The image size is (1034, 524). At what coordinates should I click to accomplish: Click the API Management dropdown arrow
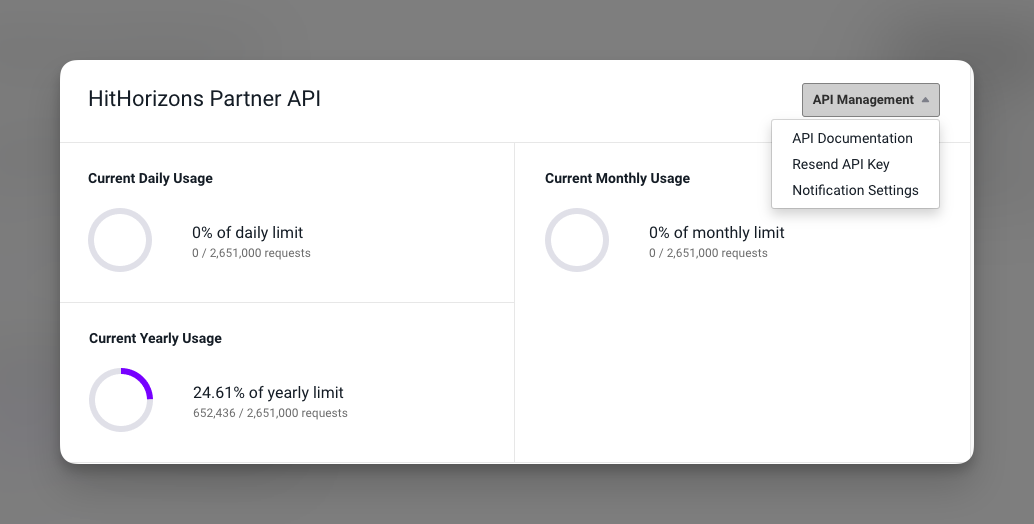[x=925, y=100]
